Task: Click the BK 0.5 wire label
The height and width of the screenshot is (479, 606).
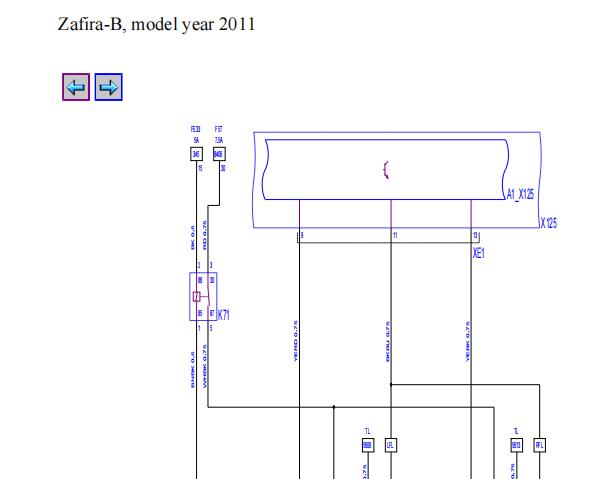Action: pyautogui.click(x=193, y=238)
